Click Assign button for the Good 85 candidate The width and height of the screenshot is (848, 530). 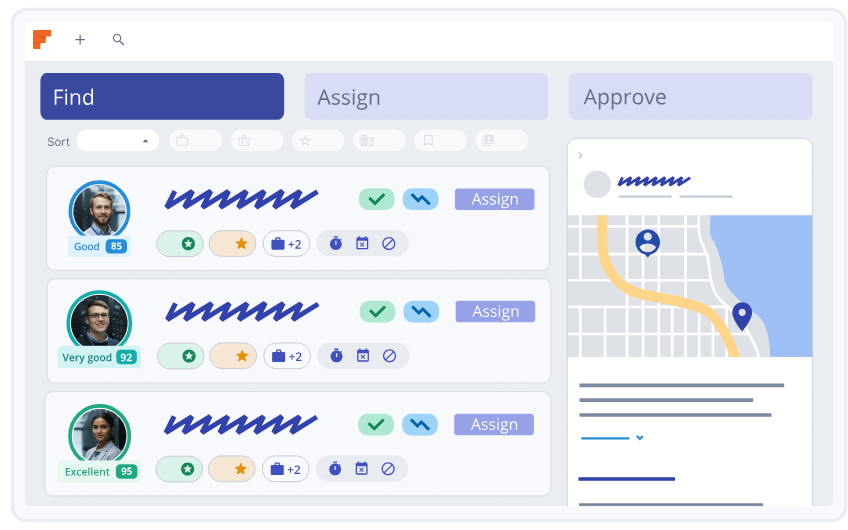pos(494,199)
